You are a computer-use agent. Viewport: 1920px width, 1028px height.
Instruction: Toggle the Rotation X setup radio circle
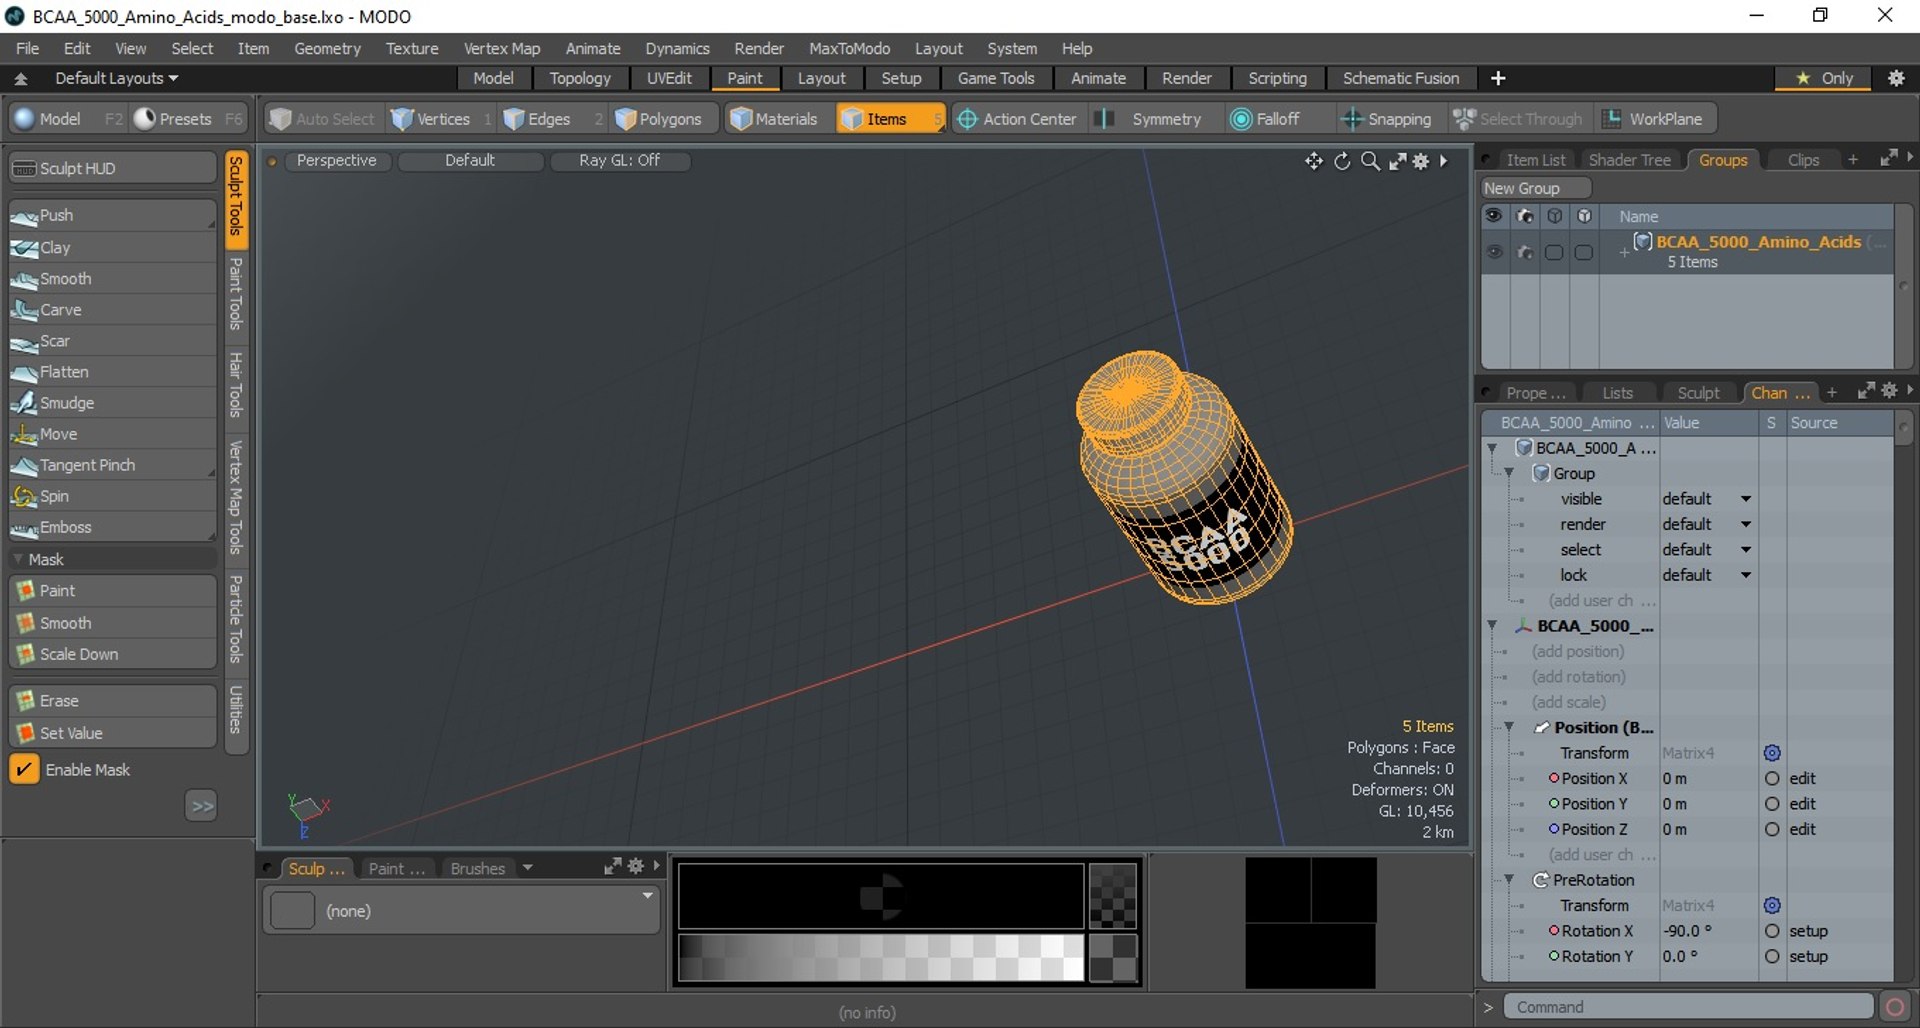click(x=1772, y=931)
